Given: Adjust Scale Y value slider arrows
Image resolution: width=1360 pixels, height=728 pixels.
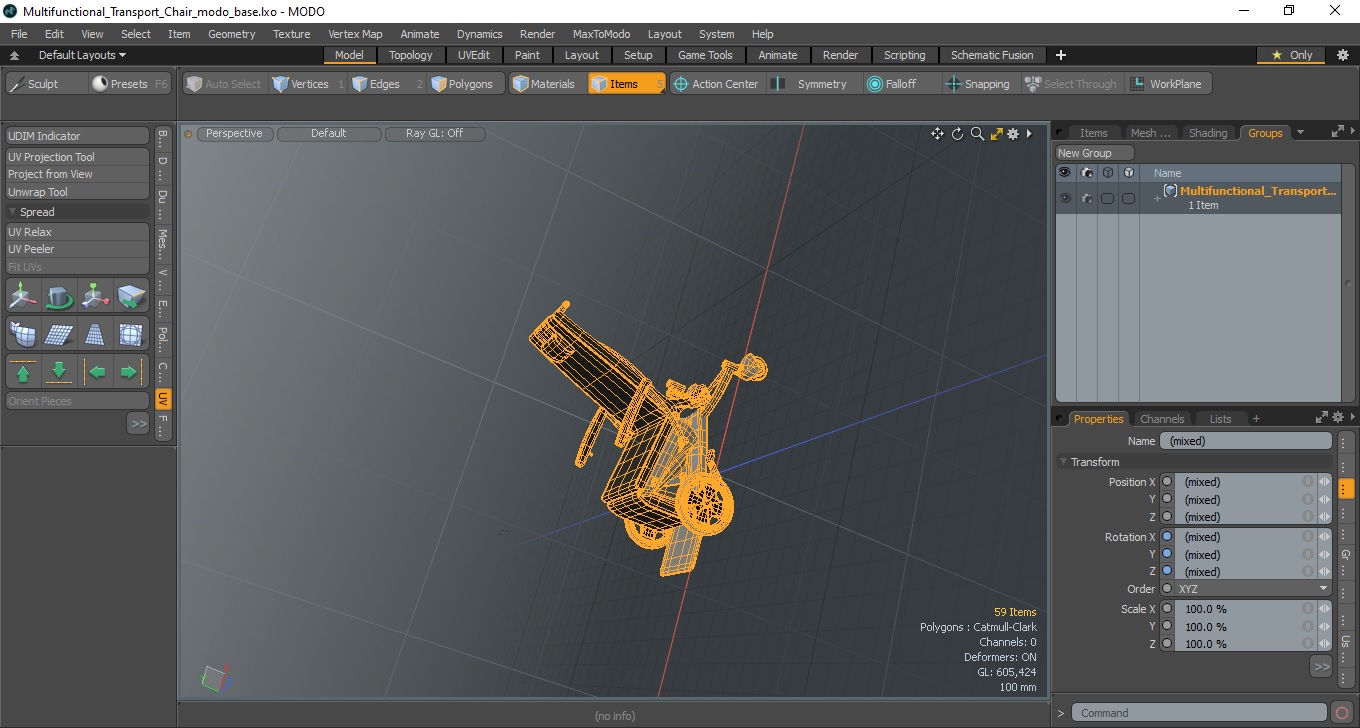Looking at the screenshot, I should pos(1324,627).
